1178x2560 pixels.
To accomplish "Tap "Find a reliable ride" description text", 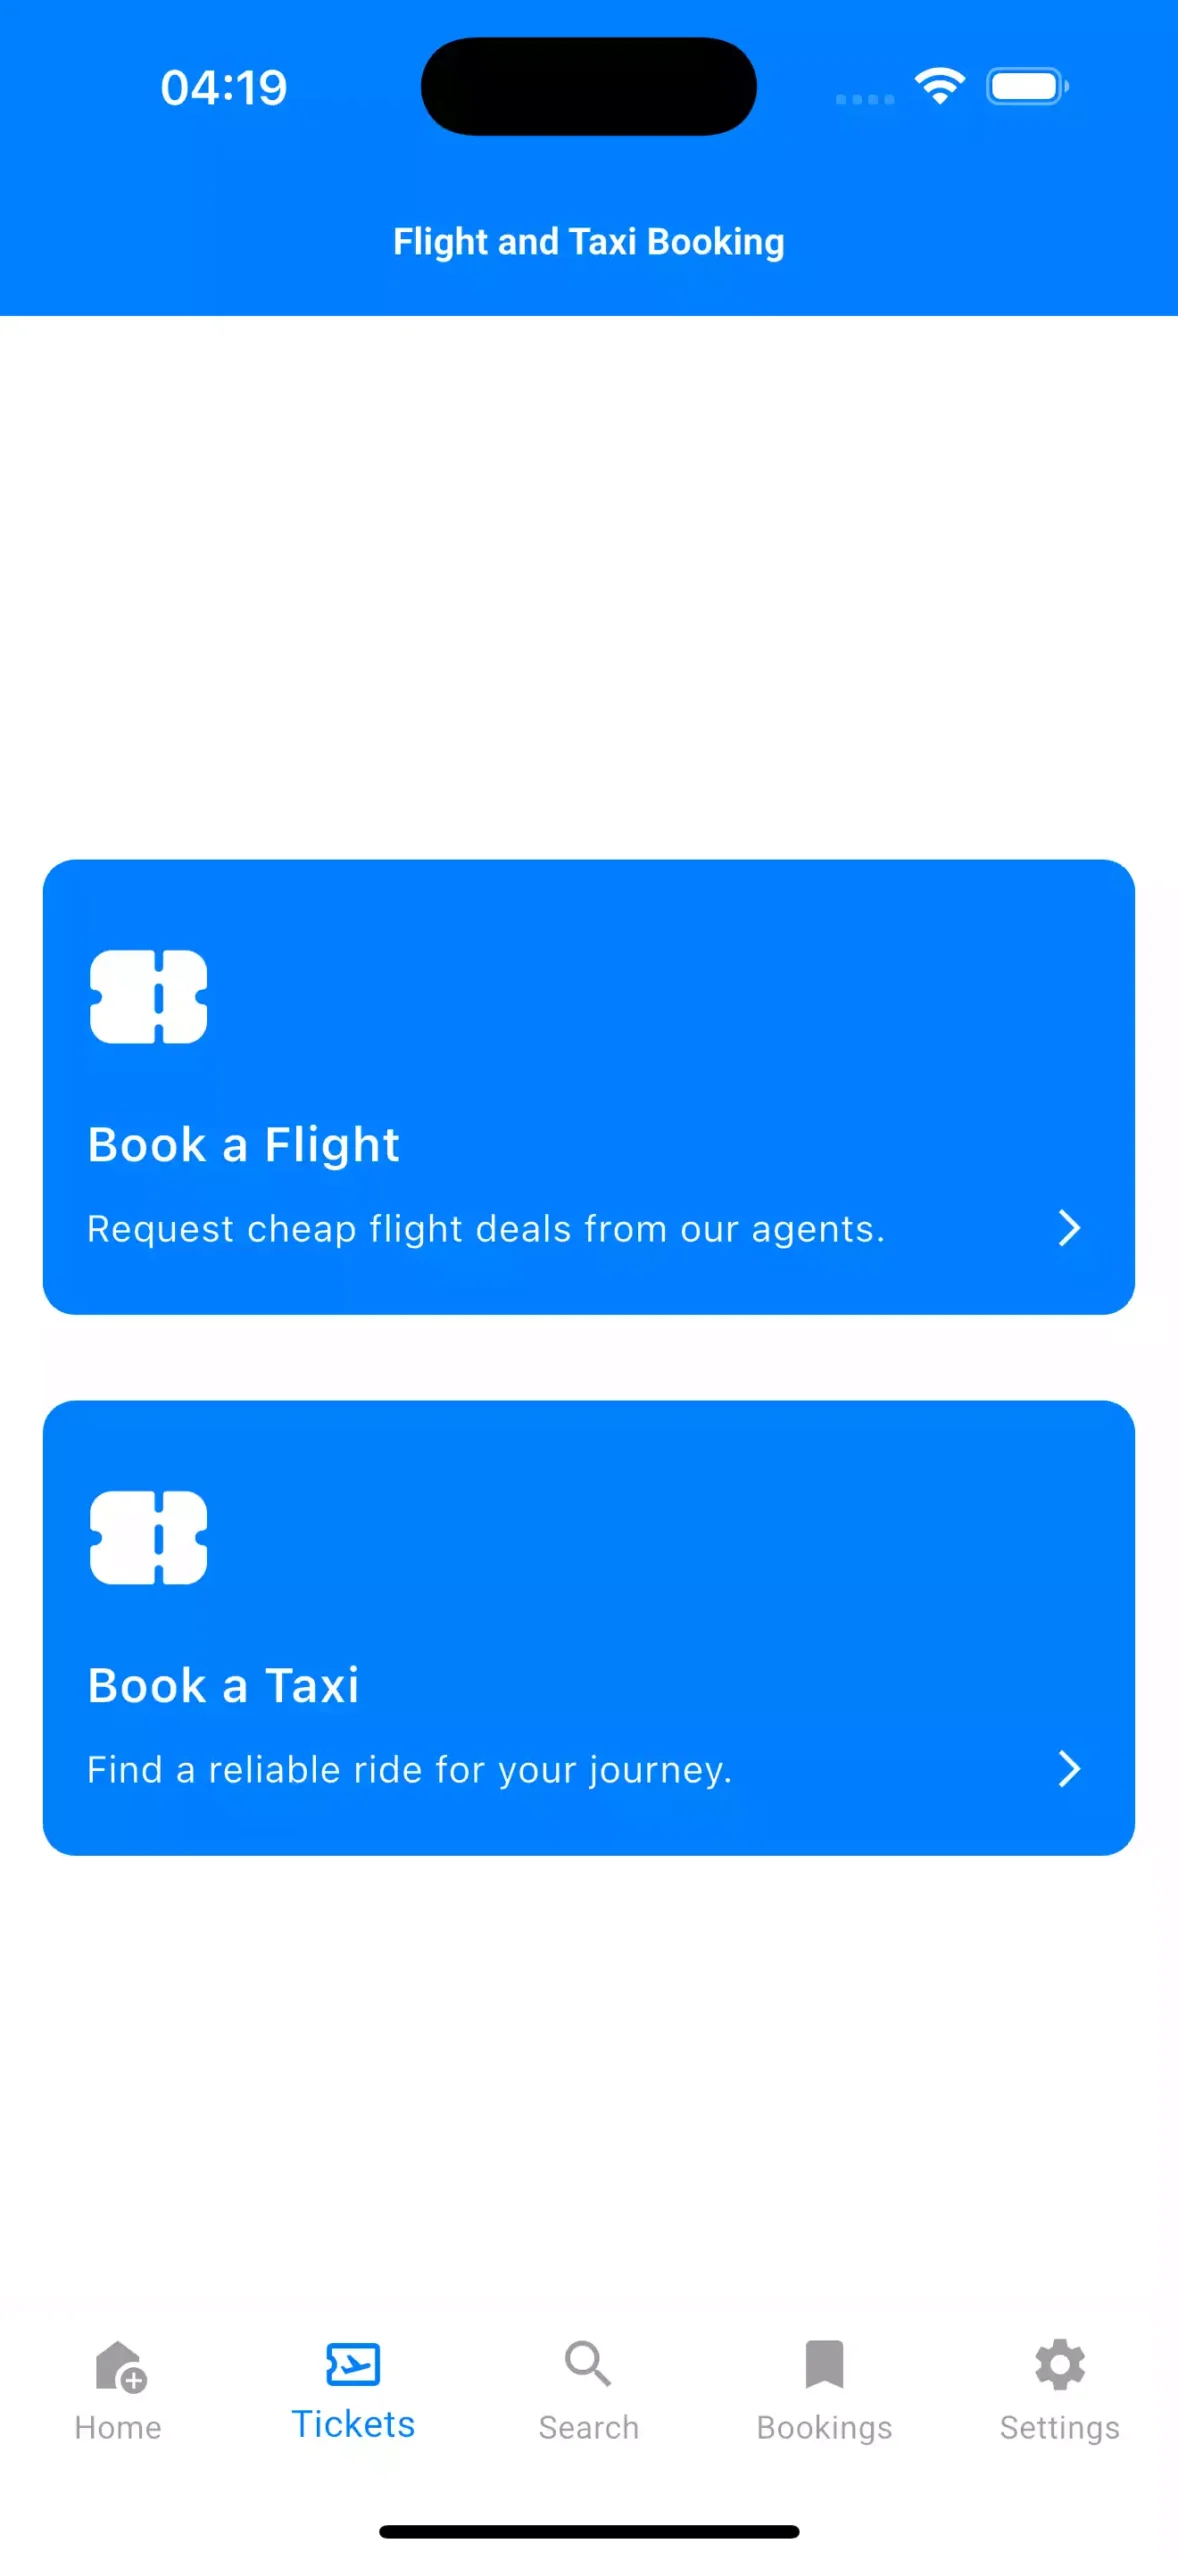I will 410,1769.
